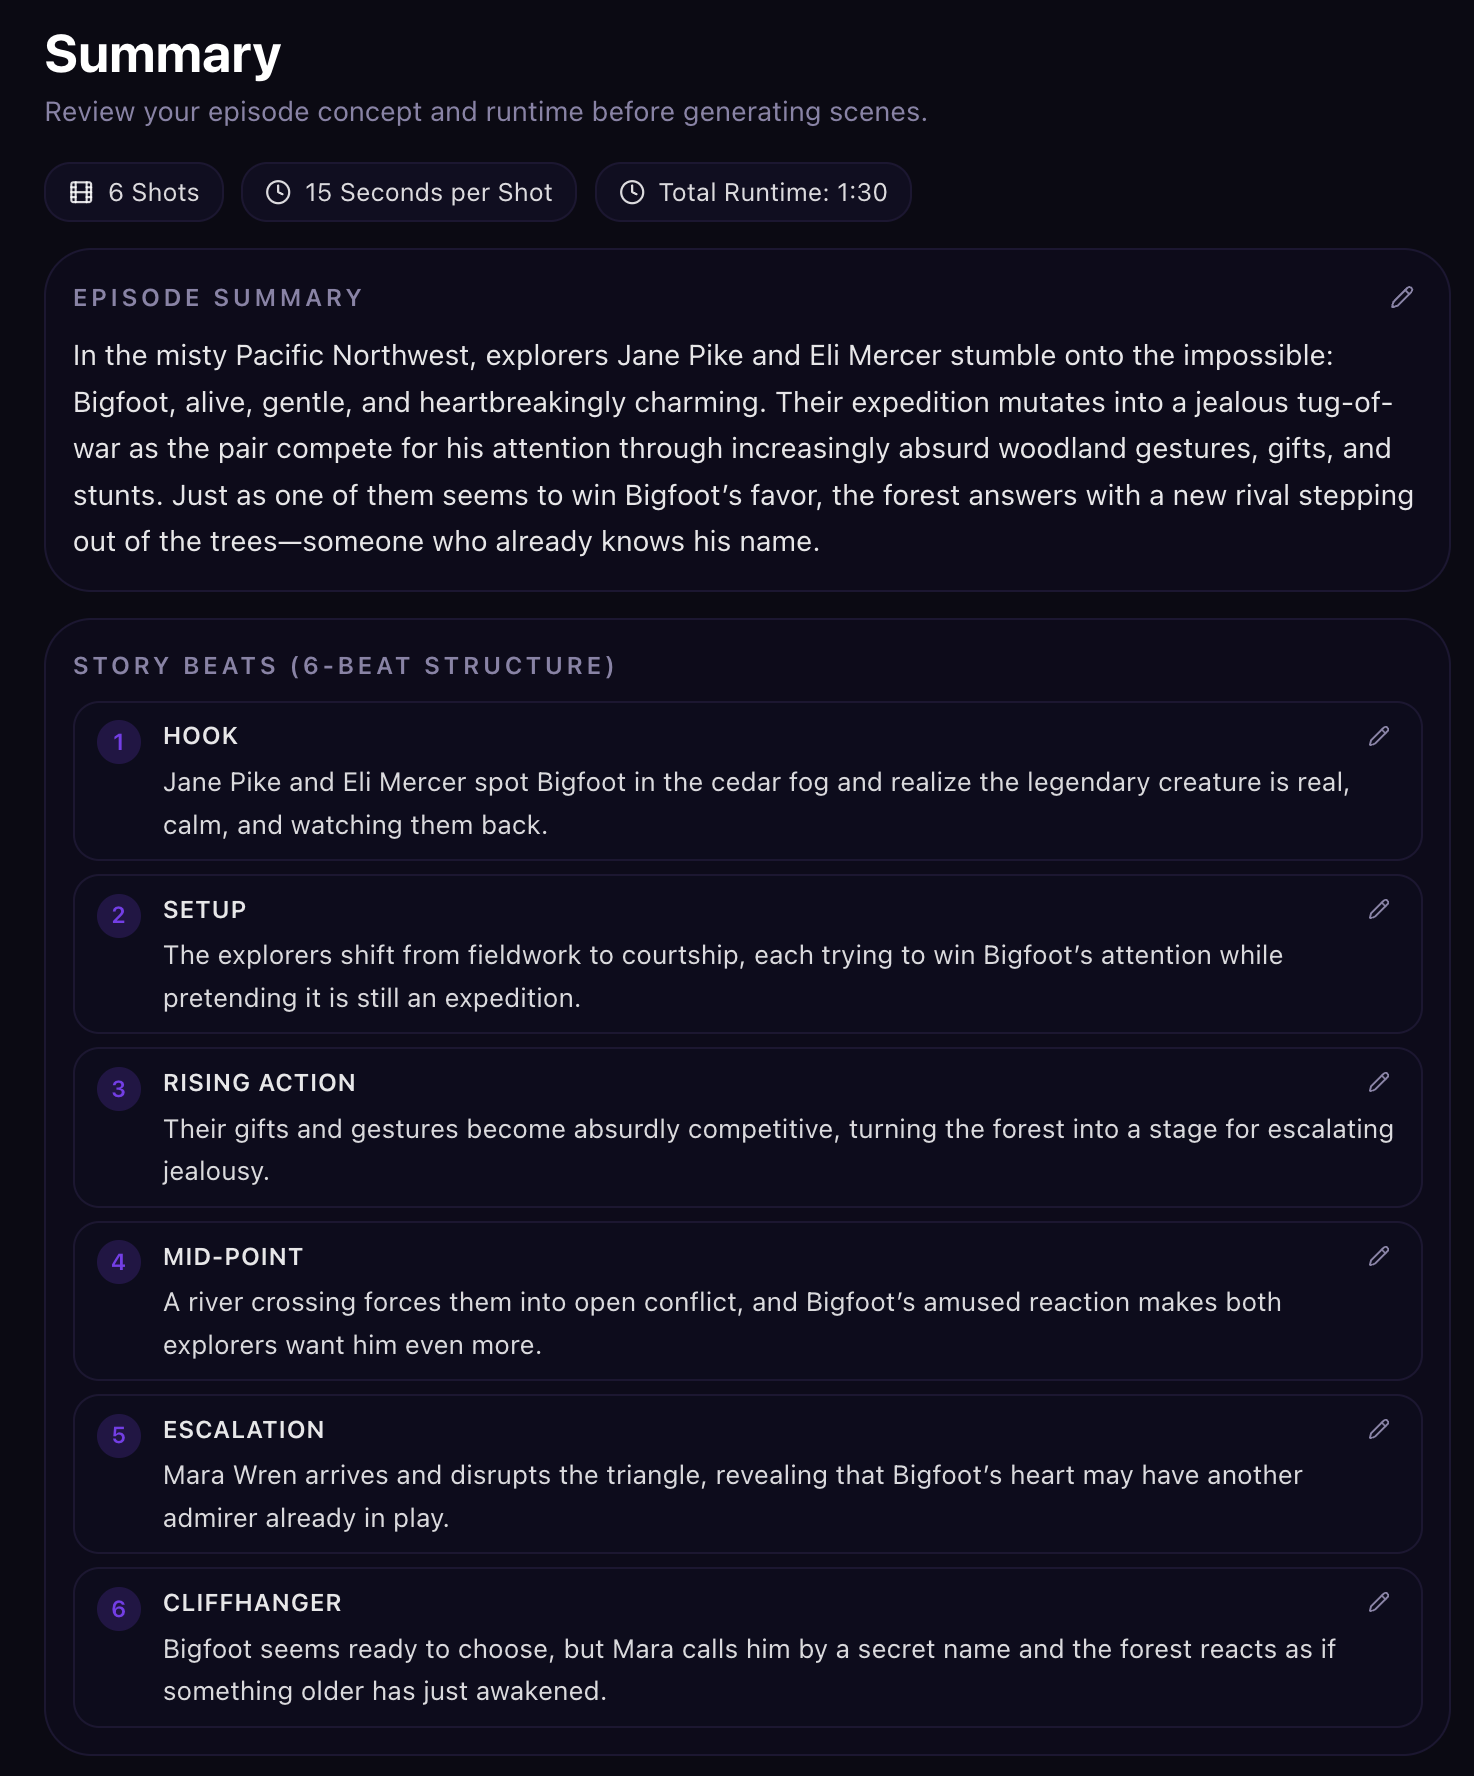Click clock icon beside Seconds per Shot
1474x1776 pixels.
tap(278, 192)
